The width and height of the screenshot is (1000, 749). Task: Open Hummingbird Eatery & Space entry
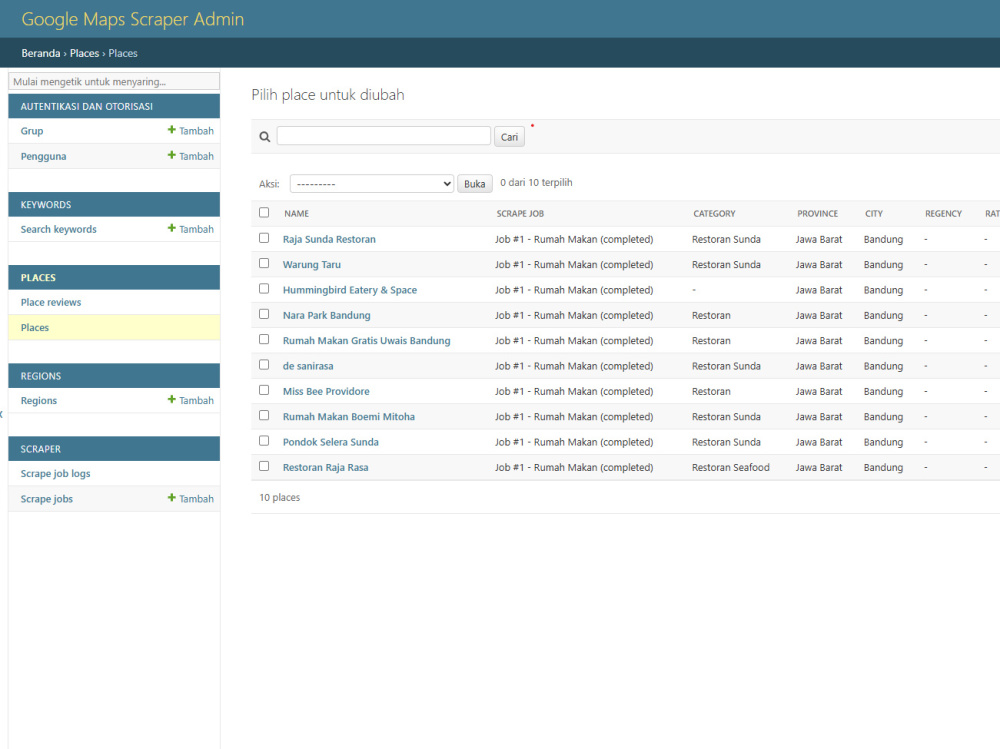tap(349, 290)
